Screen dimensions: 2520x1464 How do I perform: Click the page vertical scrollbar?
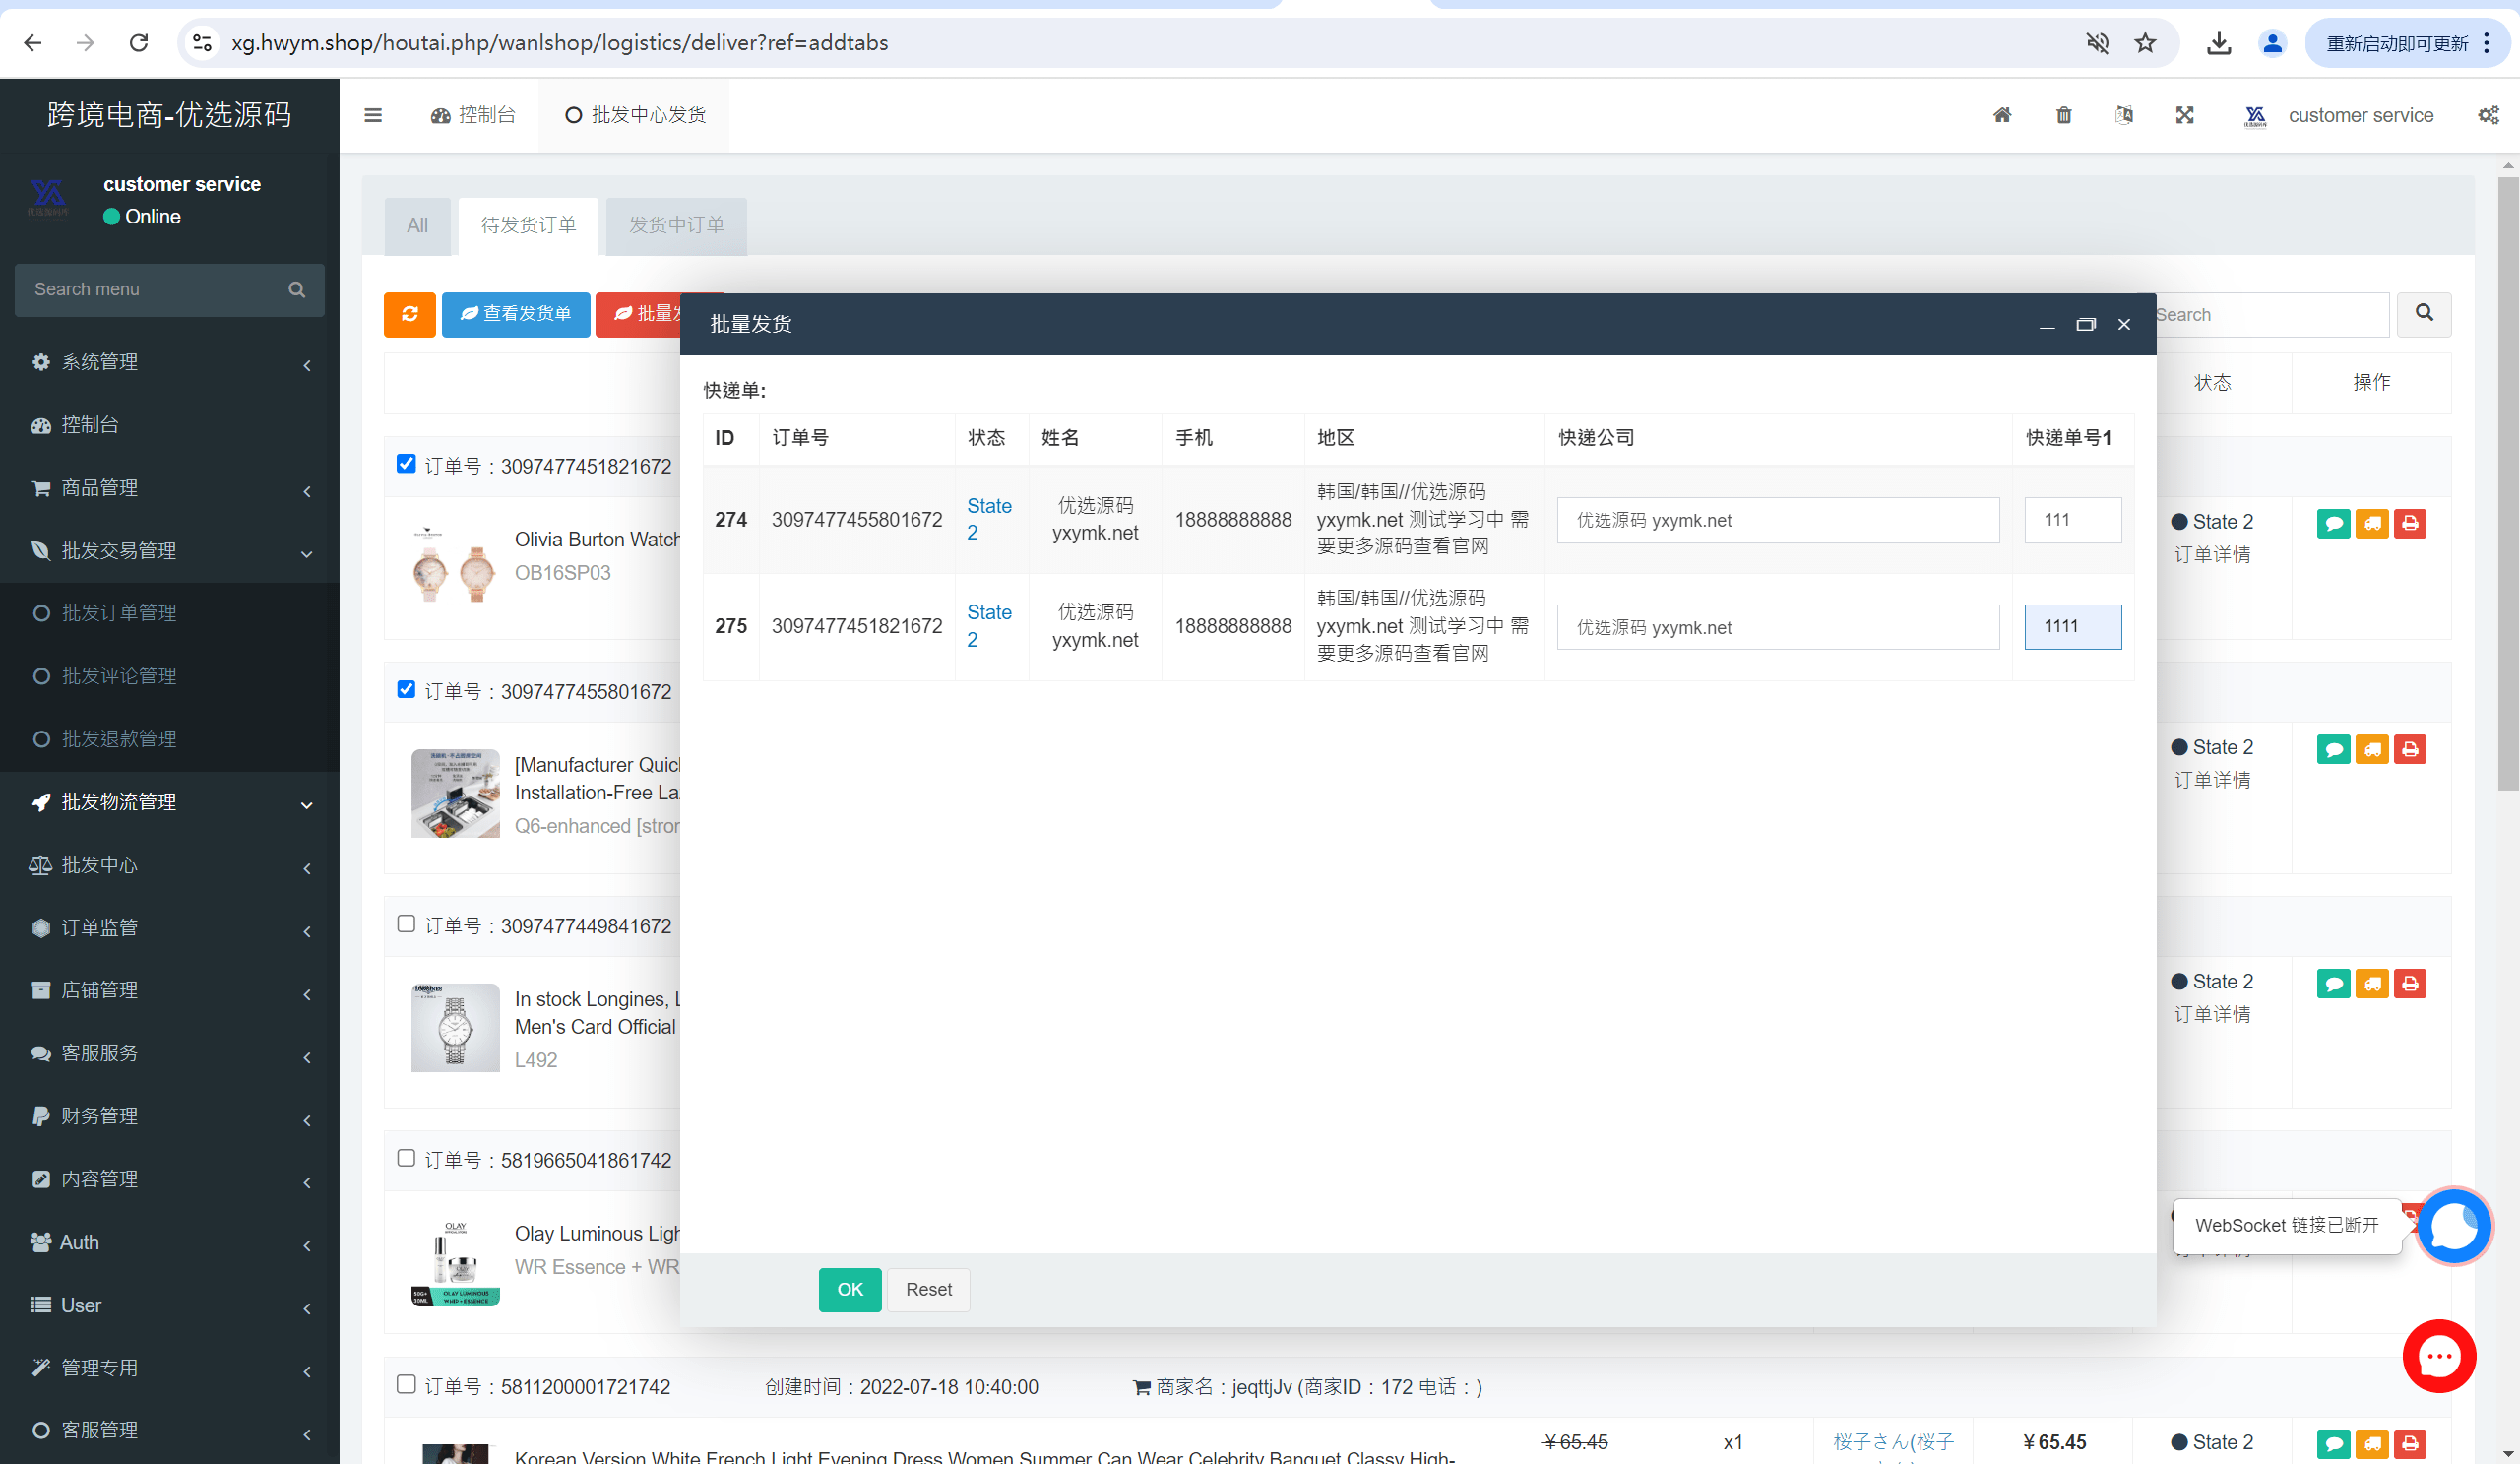click(x=2508, y=485)
